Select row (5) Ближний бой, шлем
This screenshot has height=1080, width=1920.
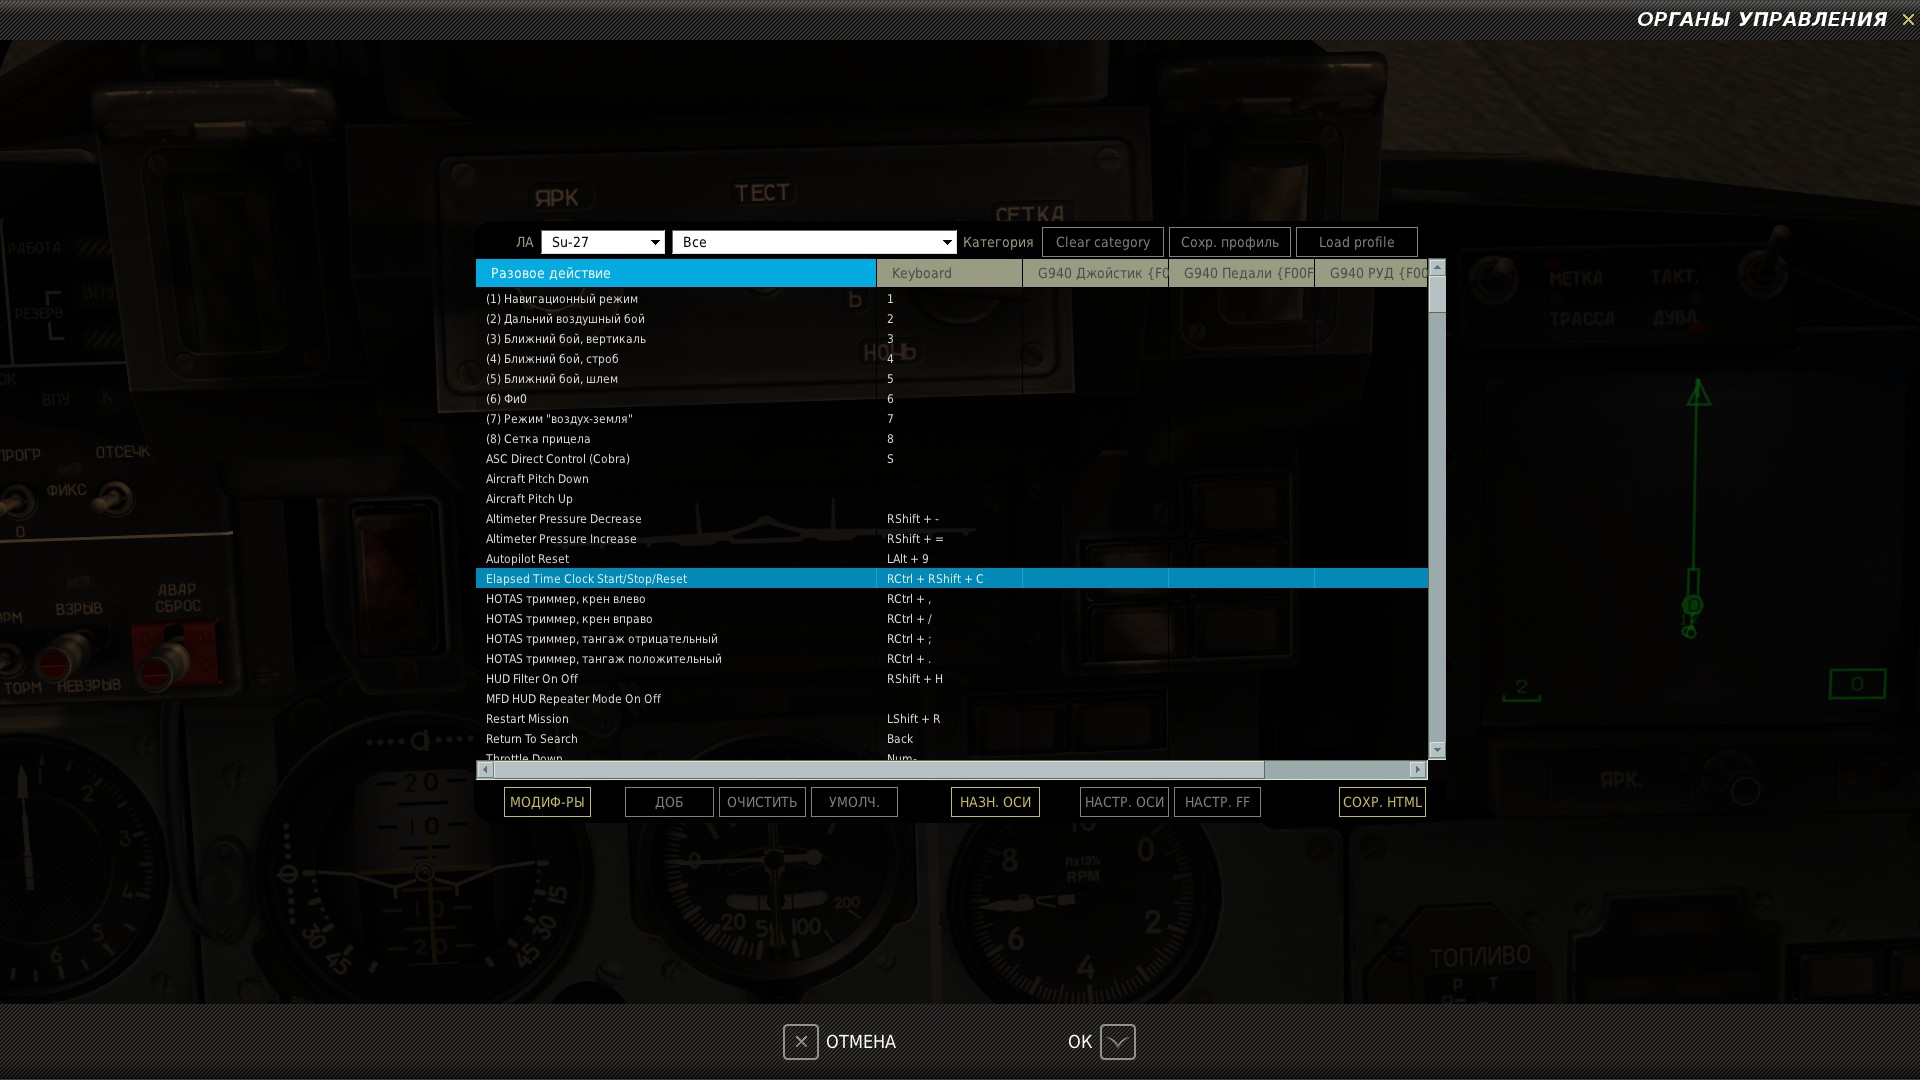(x=952, y=379)
